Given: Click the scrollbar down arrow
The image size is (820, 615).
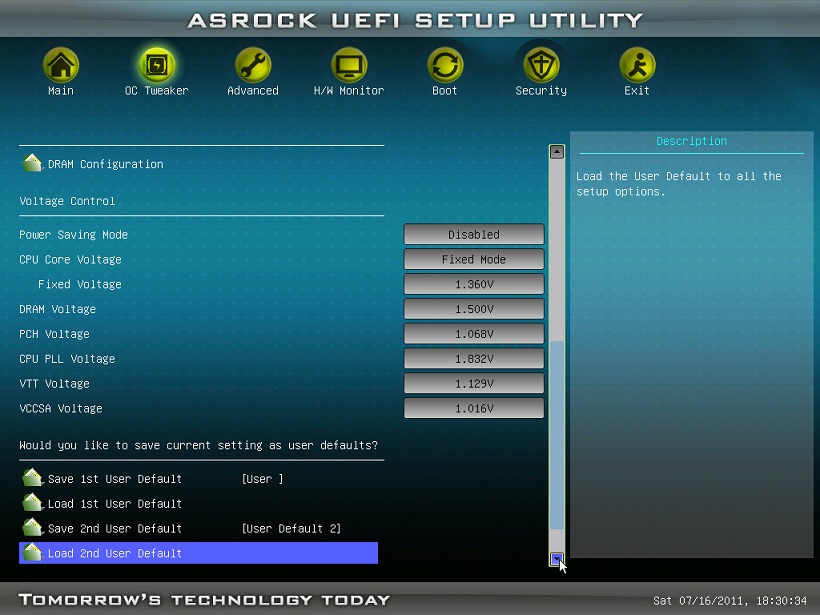Looking at the screenshot, I should pyautogui.click(x=557, y=559).
